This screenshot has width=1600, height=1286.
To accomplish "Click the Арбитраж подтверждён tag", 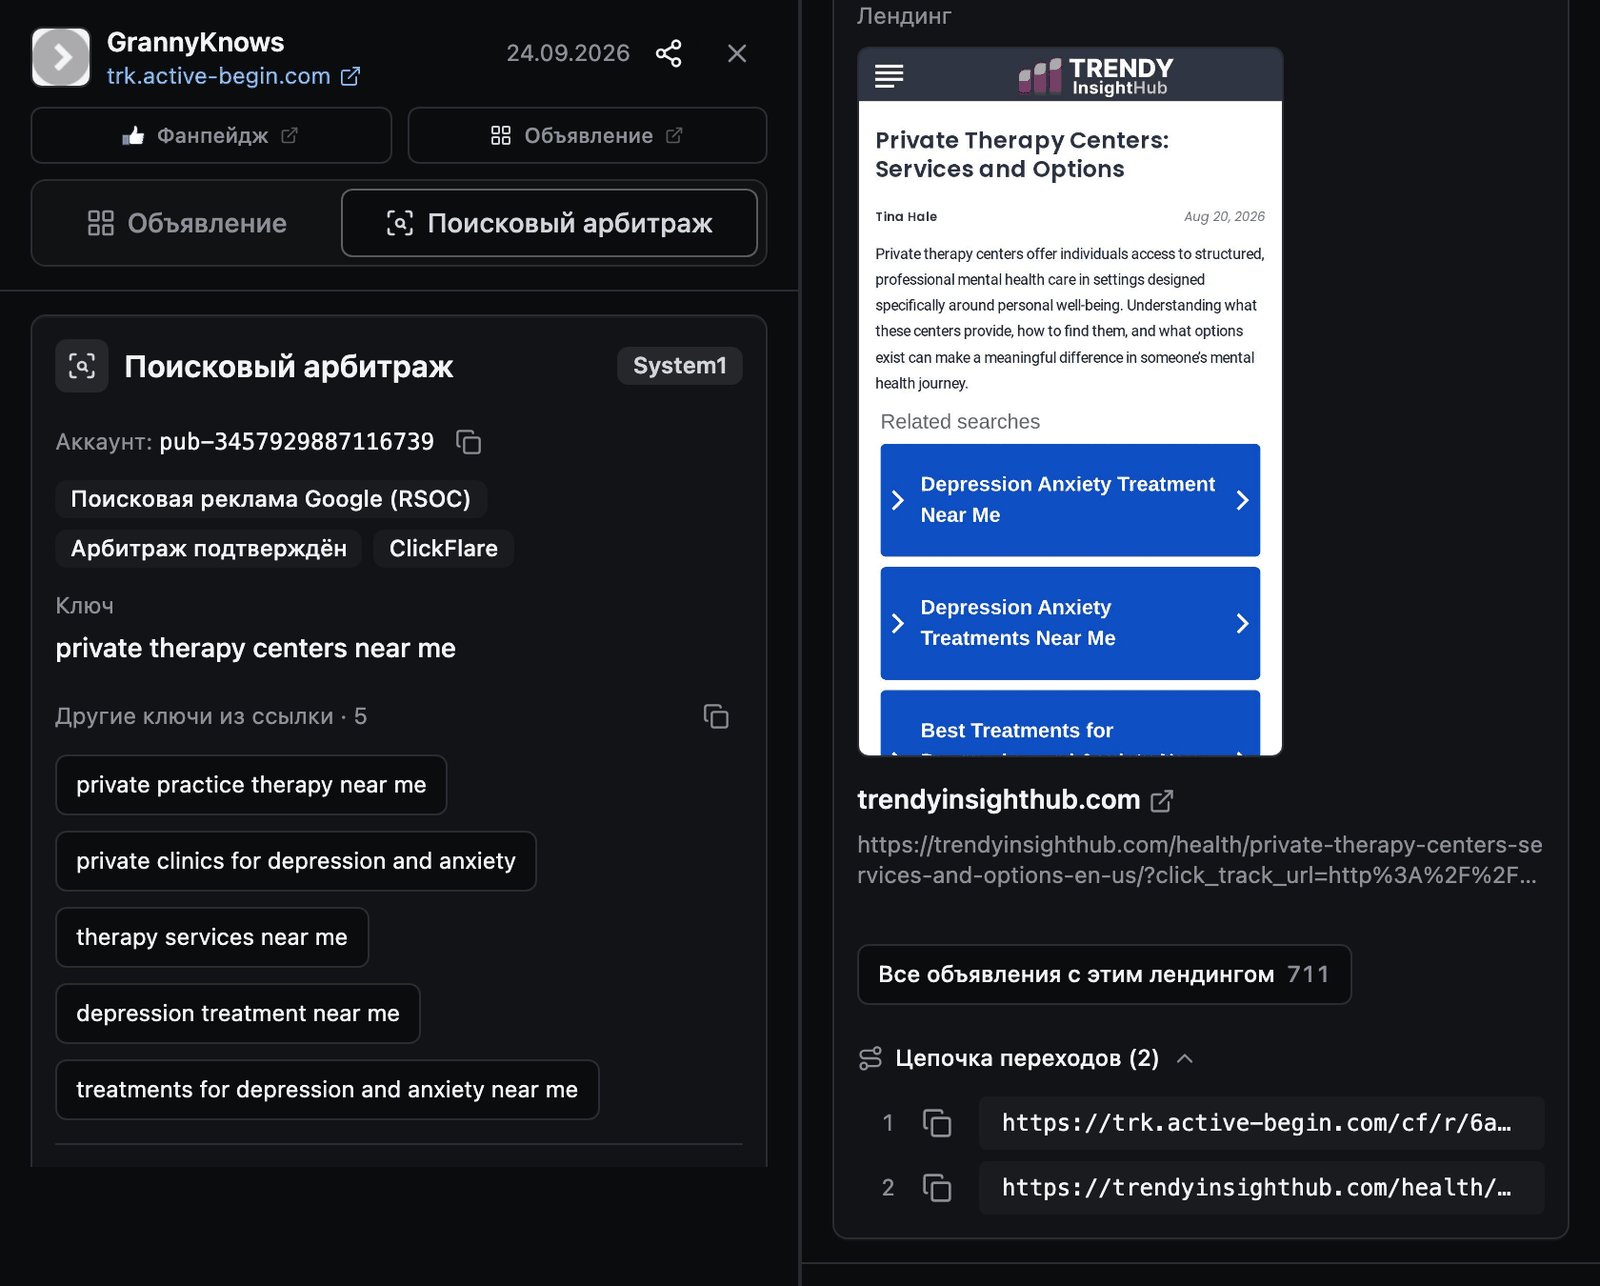I will (209, 548).
